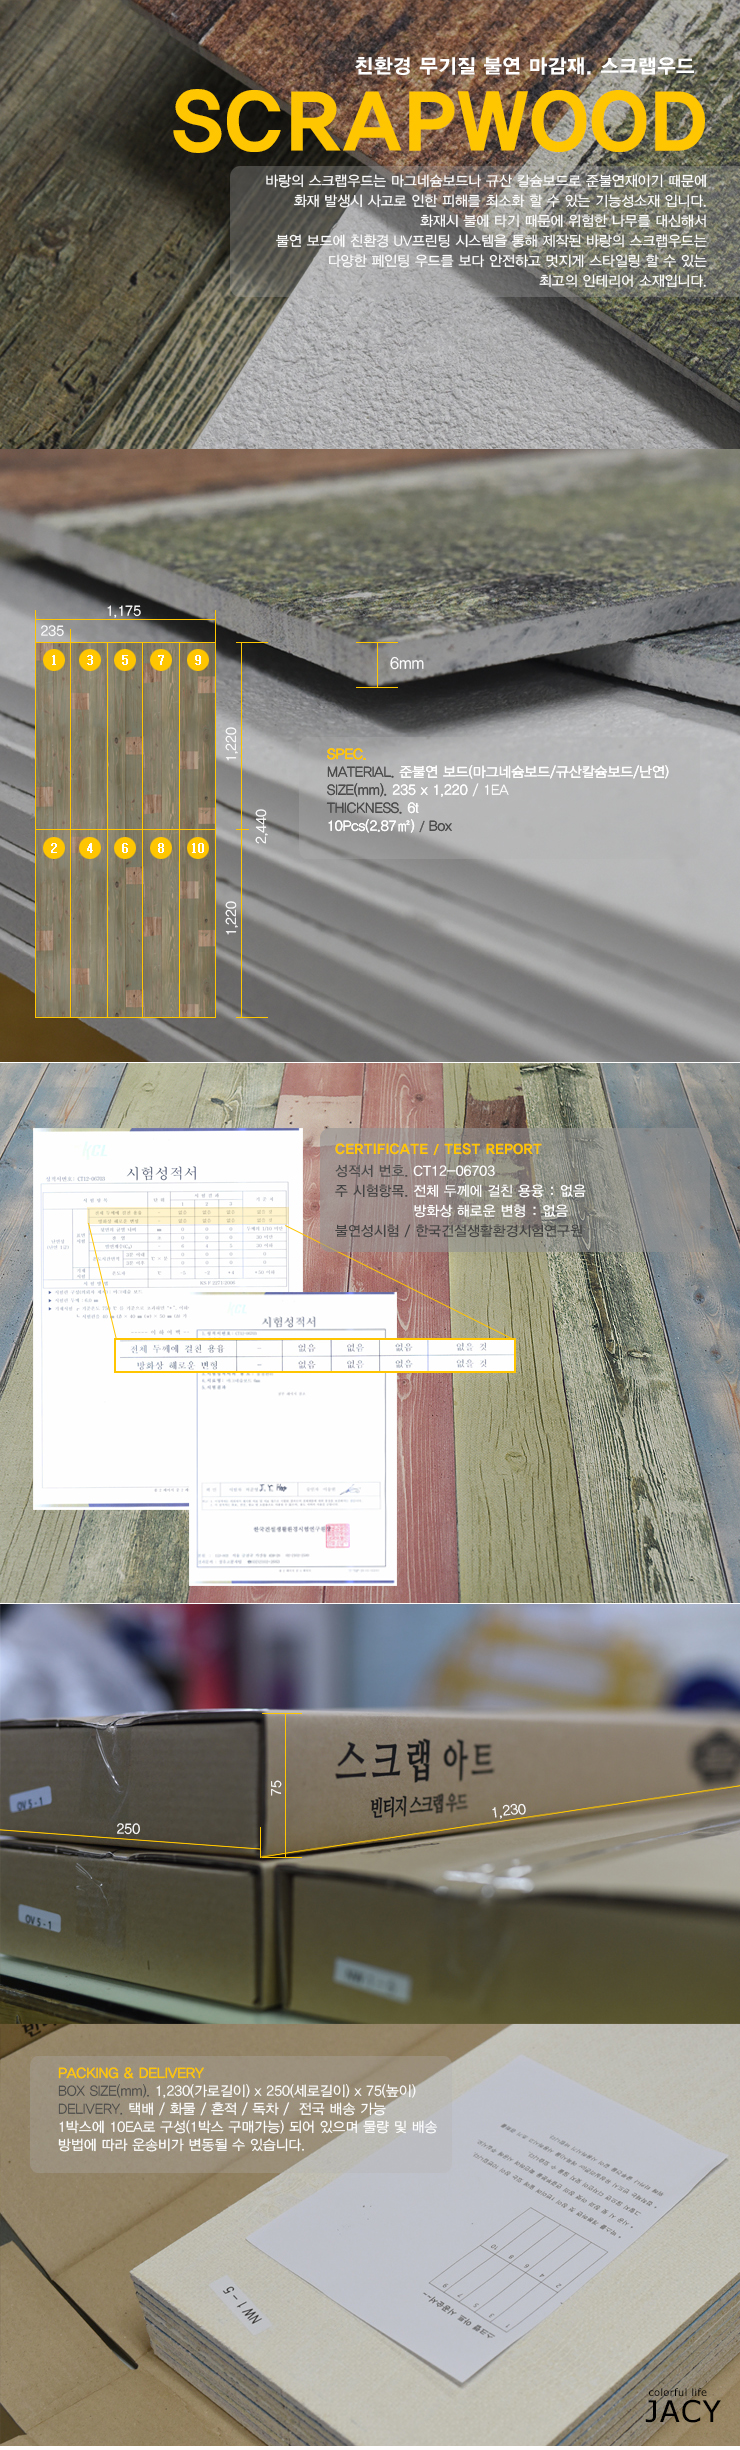Click the PACKING & DELIVERY heading
Screen dimensions: 740x2450
131,2073
